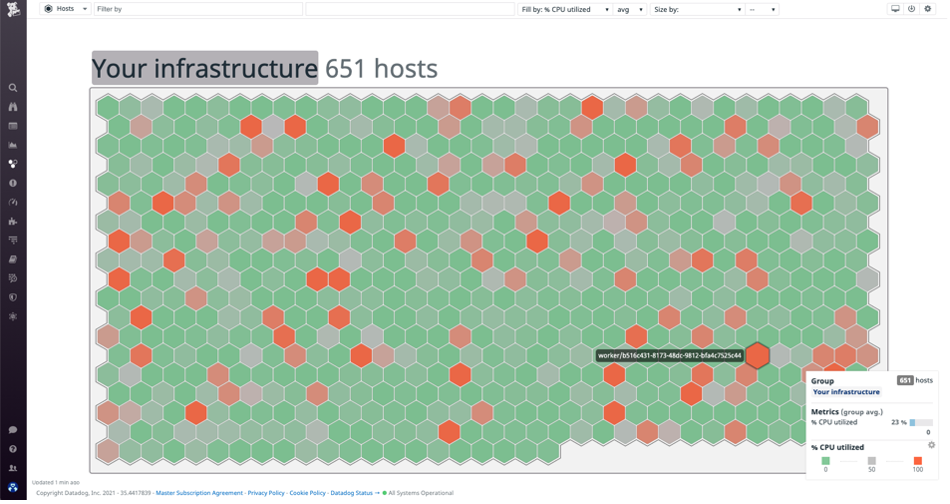Open the user account avatar icon
Viewport: 950px width, 504px height.
point(13,487)
